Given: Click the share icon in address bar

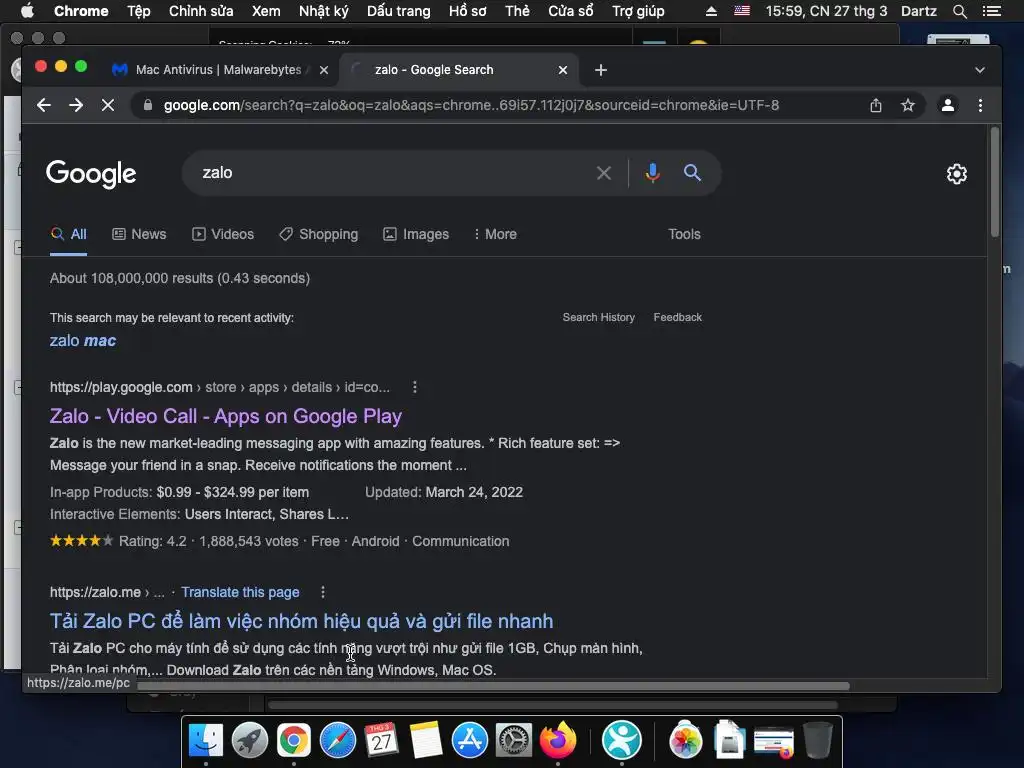Looking at the screenshot, I should (x=876, y=105).
